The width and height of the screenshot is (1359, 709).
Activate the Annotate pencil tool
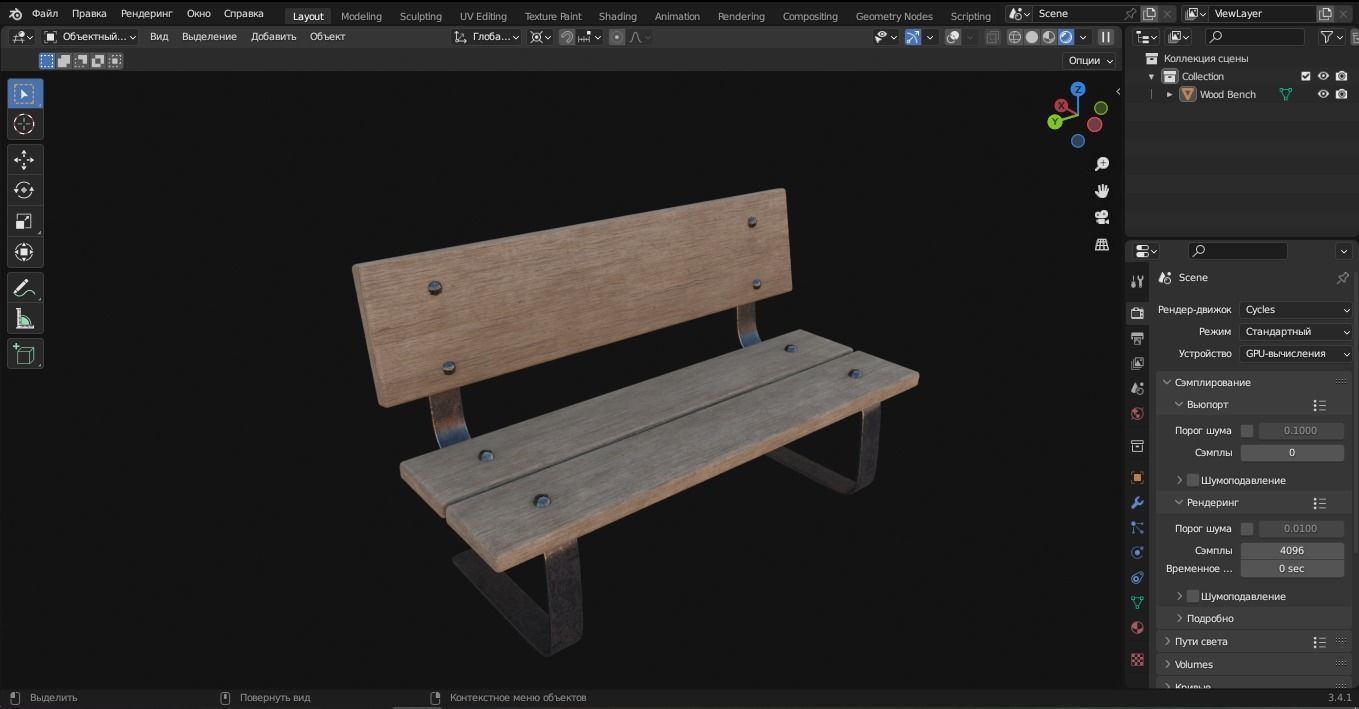click(x=25, y=288)
